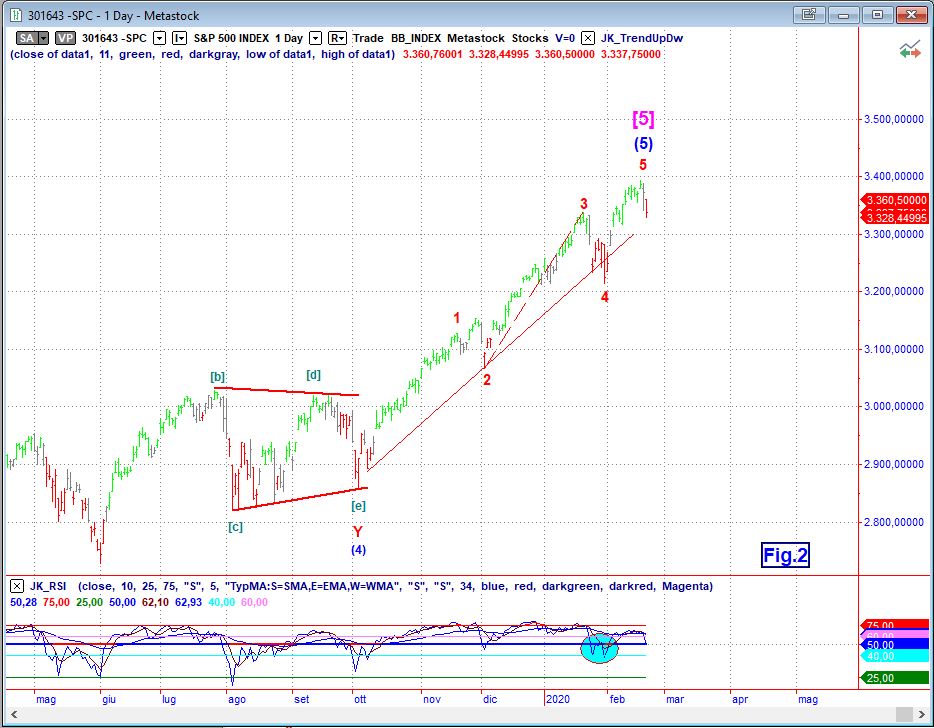Click the chart window icon in the title bar
934x728 pixels.
tap(15, 15)
